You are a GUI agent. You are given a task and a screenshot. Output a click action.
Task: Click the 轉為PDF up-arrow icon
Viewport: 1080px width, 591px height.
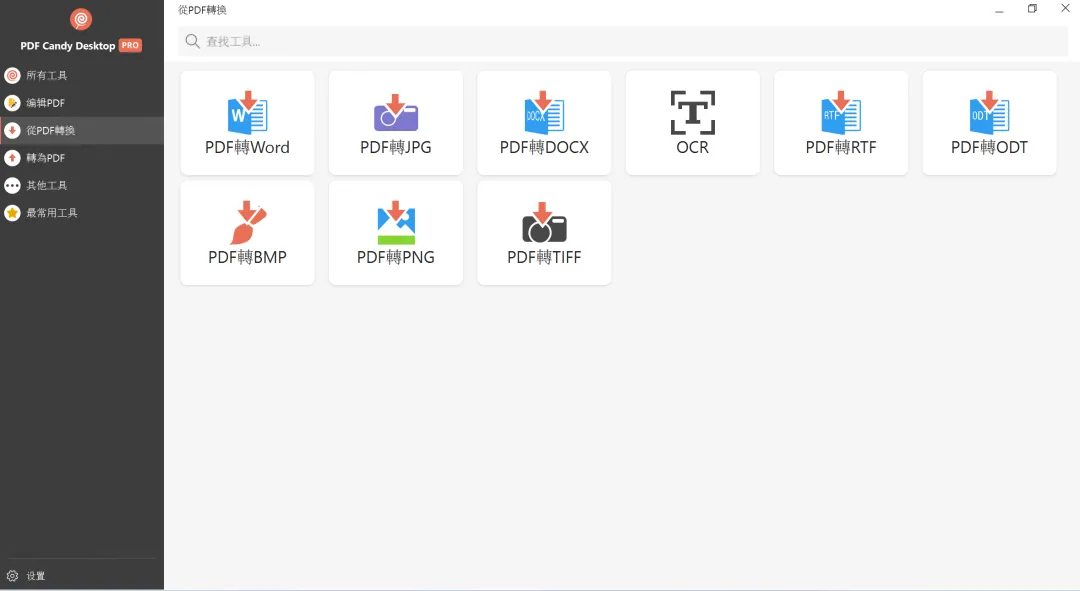(12, 158)
